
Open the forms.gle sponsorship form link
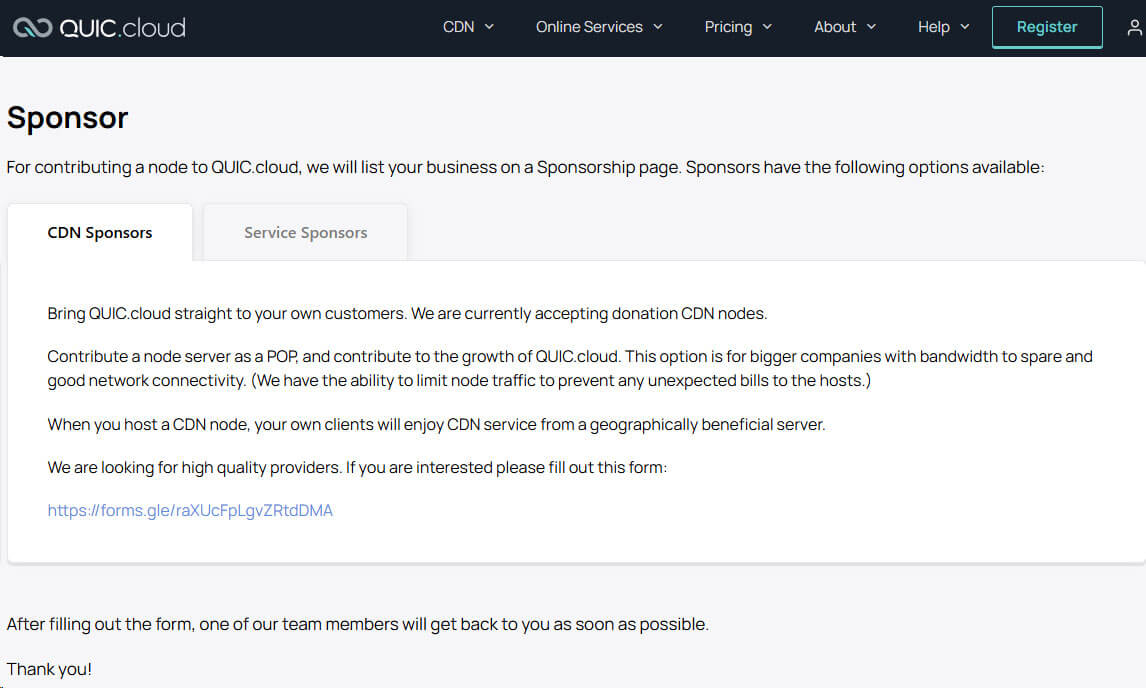point(190,510)
